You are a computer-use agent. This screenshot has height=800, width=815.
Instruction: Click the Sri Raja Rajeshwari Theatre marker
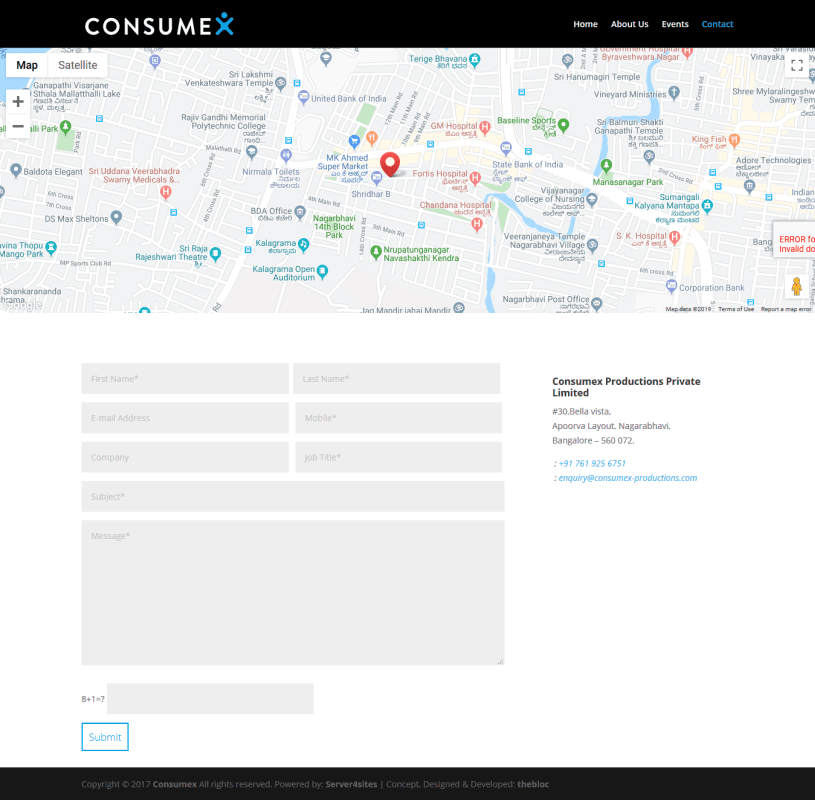[215, 254]
